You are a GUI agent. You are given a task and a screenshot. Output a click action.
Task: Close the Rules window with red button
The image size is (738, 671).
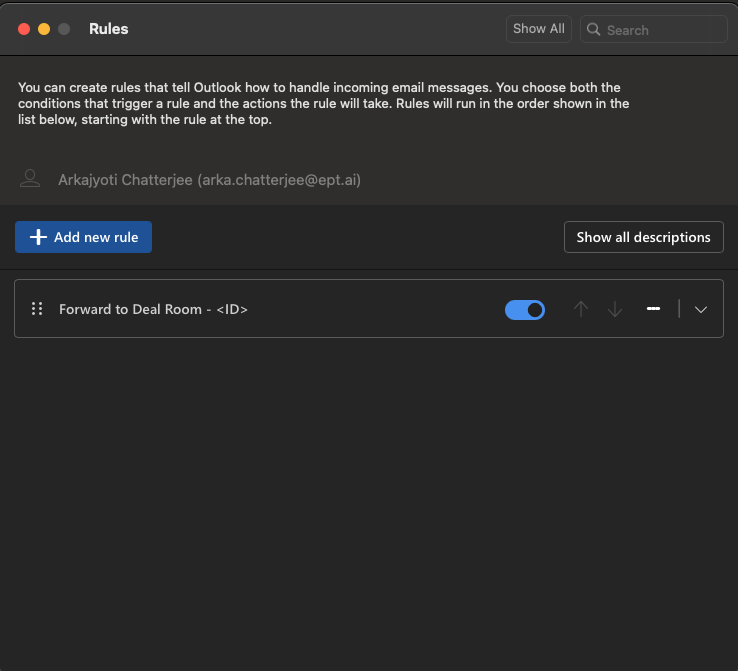pyautogui.click(x=24, y=29)
